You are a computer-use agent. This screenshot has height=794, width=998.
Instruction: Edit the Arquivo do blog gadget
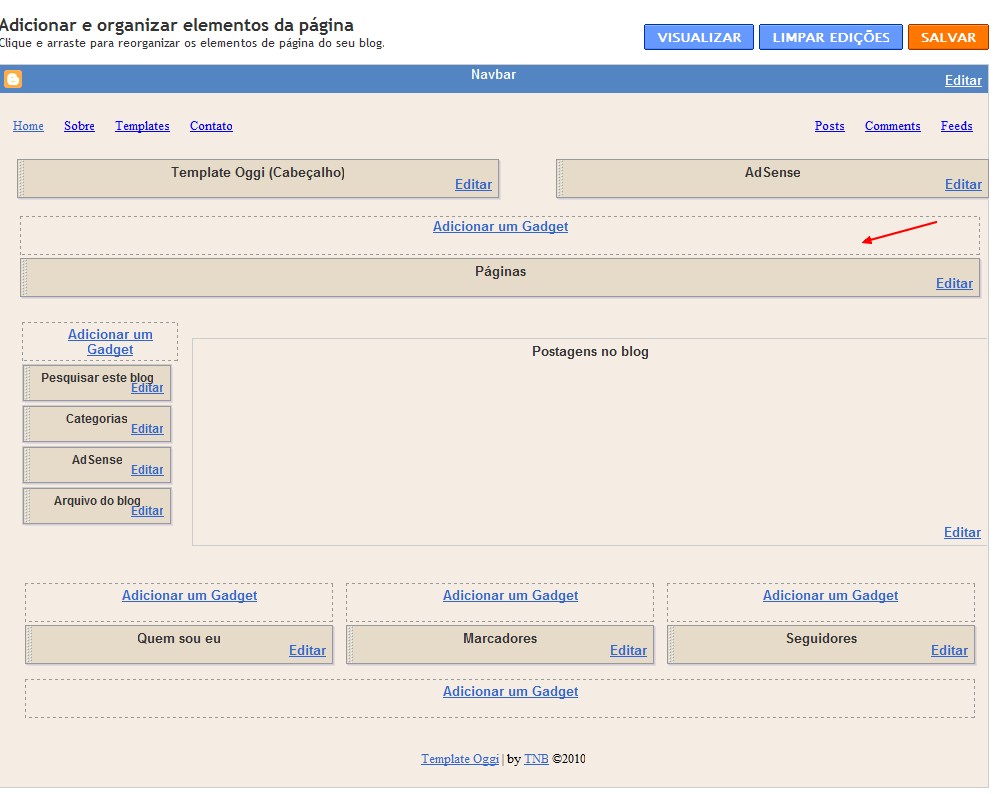(x=147, y=511)
